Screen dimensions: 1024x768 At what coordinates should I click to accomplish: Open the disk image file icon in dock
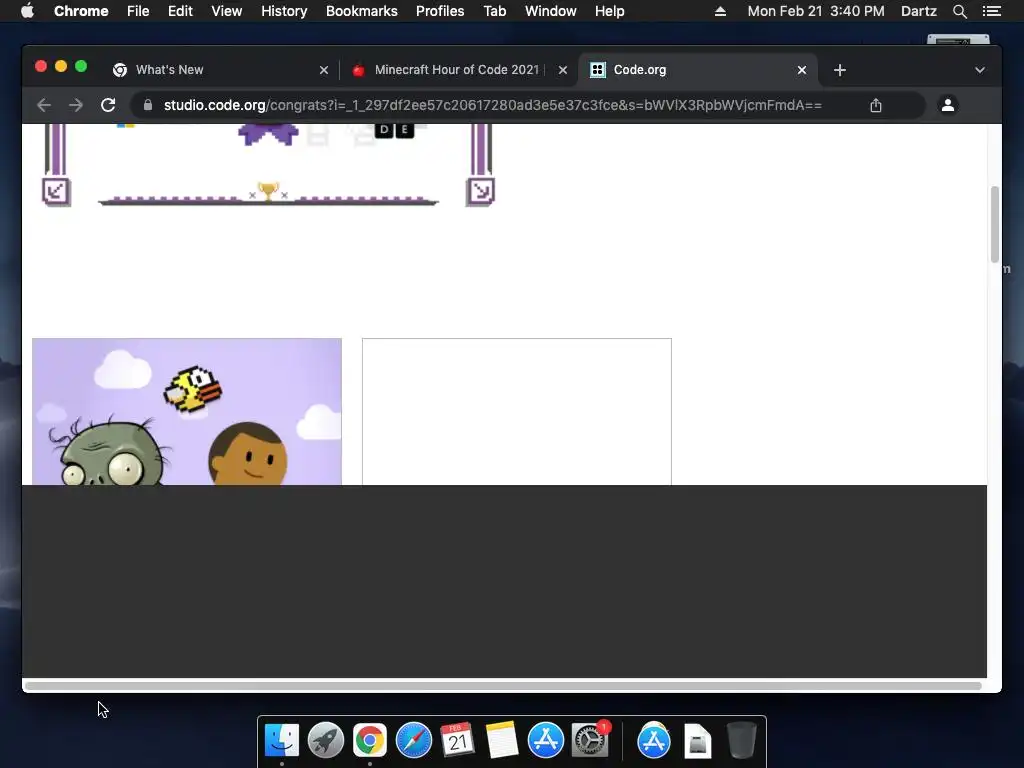coord(697,740)
